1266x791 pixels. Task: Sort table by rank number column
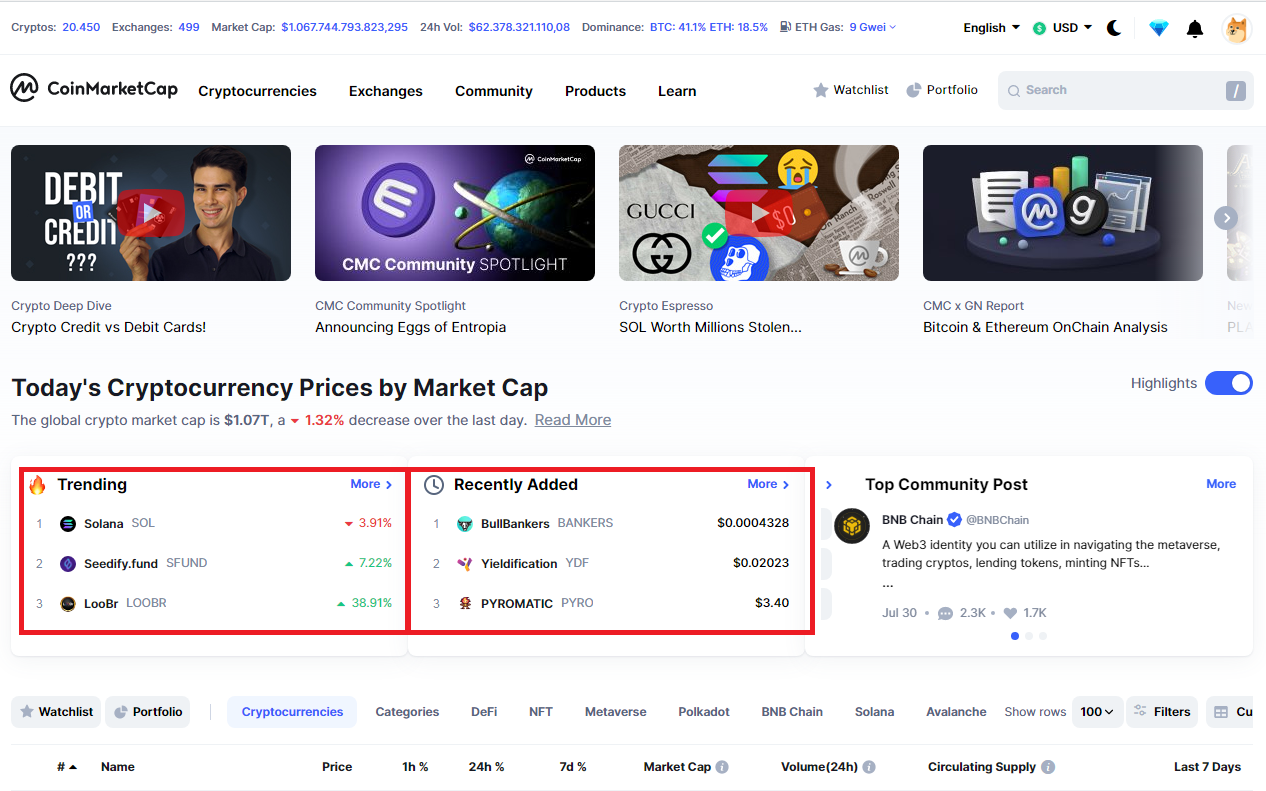coord(66,767)
